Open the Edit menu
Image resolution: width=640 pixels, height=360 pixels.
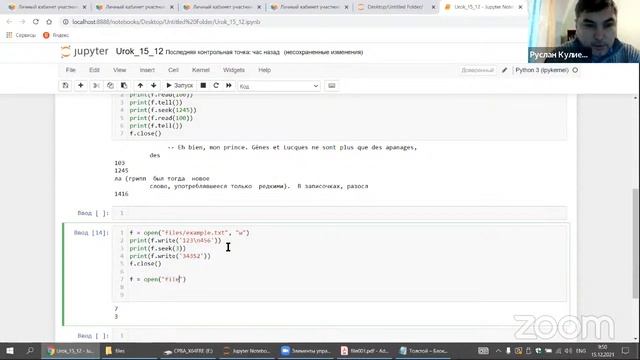pyautogui.click(x=94, y=70)
